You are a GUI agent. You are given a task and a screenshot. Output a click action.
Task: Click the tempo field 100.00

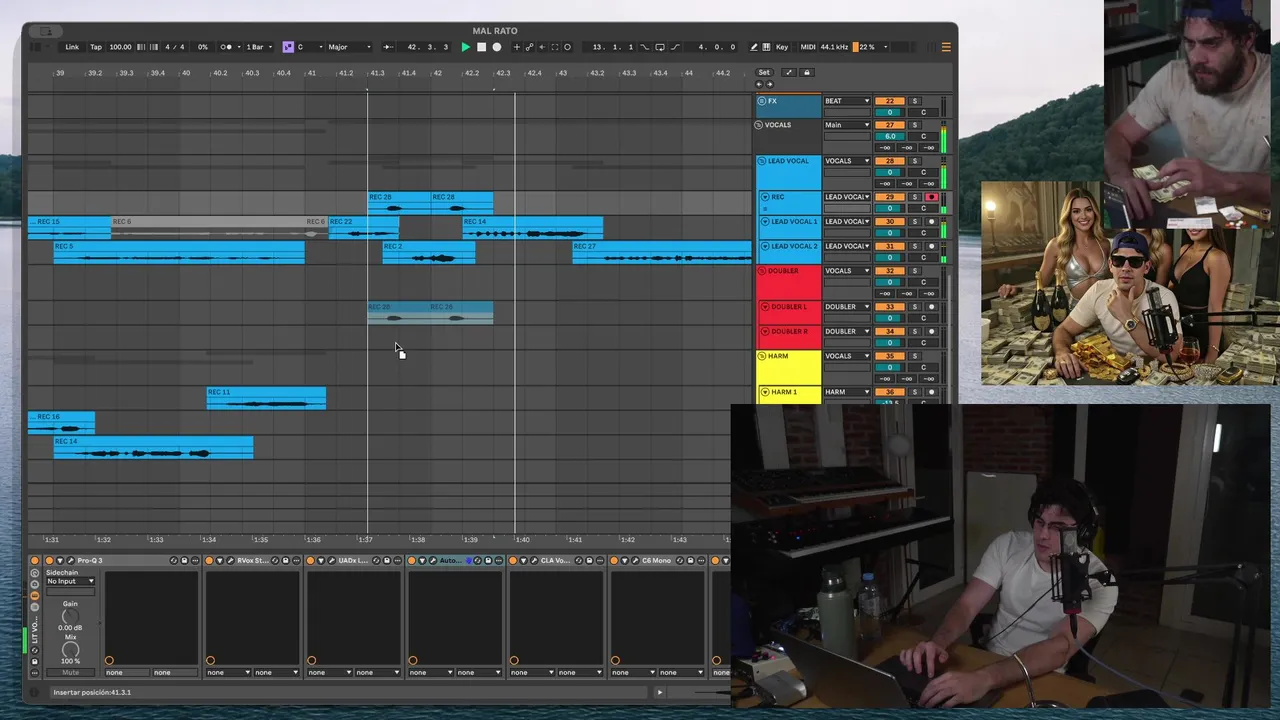[x=120, y=47]
